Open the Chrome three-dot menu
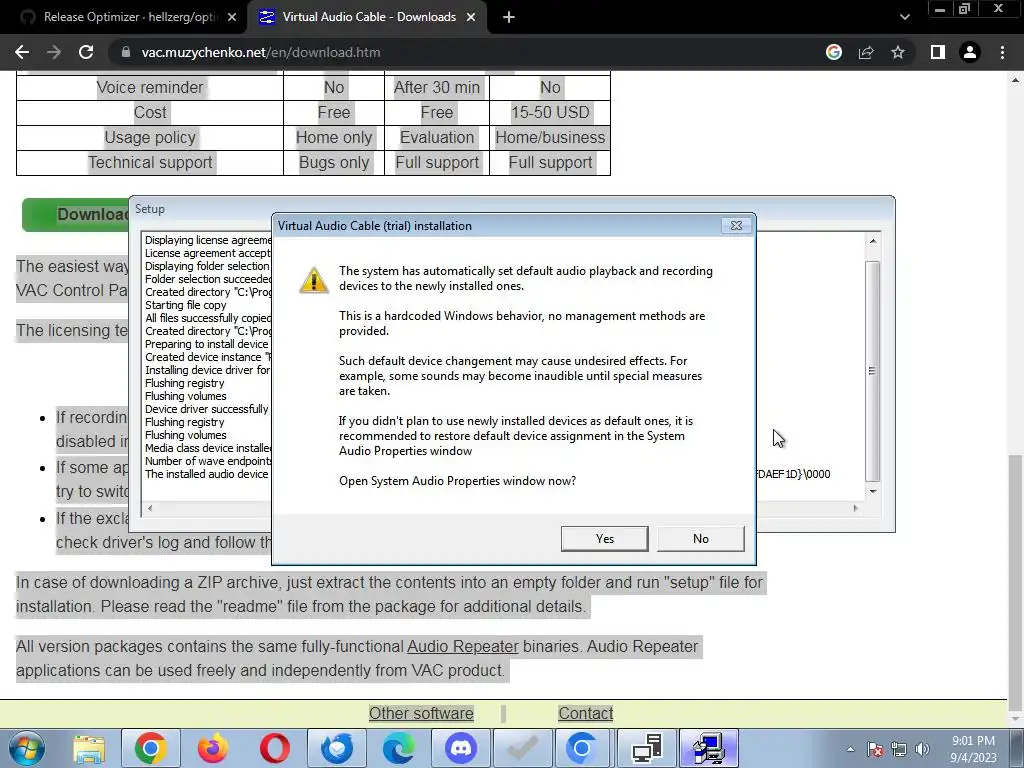This screenshot has height=768, width=1024. tap(1002, 52)
